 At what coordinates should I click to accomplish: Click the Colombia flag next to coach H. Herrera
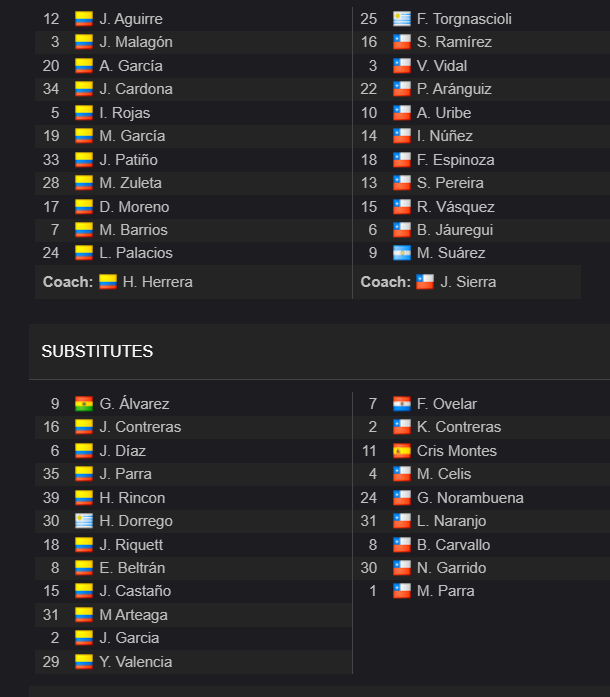108,282
